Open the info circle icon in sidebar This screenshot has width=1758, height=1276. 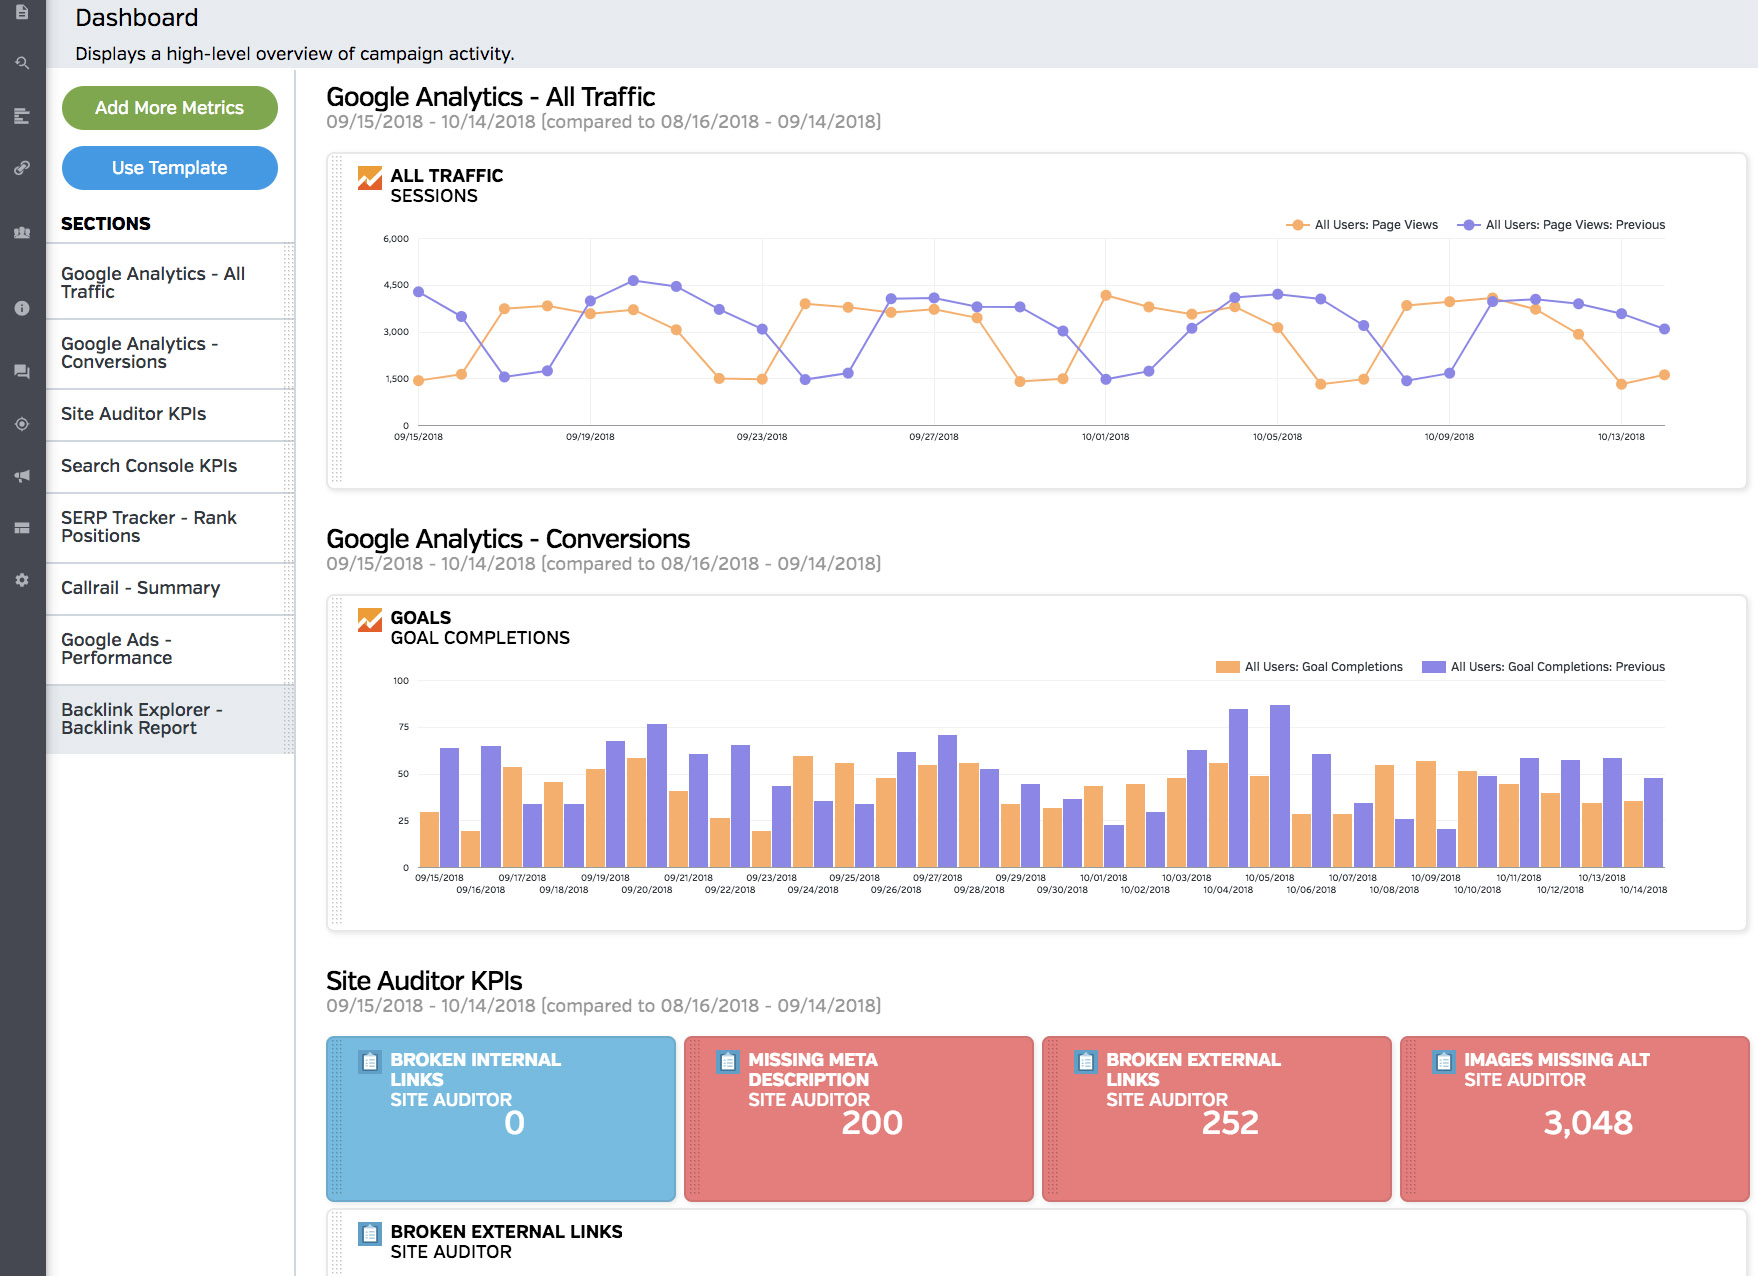click(x=22, y=308)
